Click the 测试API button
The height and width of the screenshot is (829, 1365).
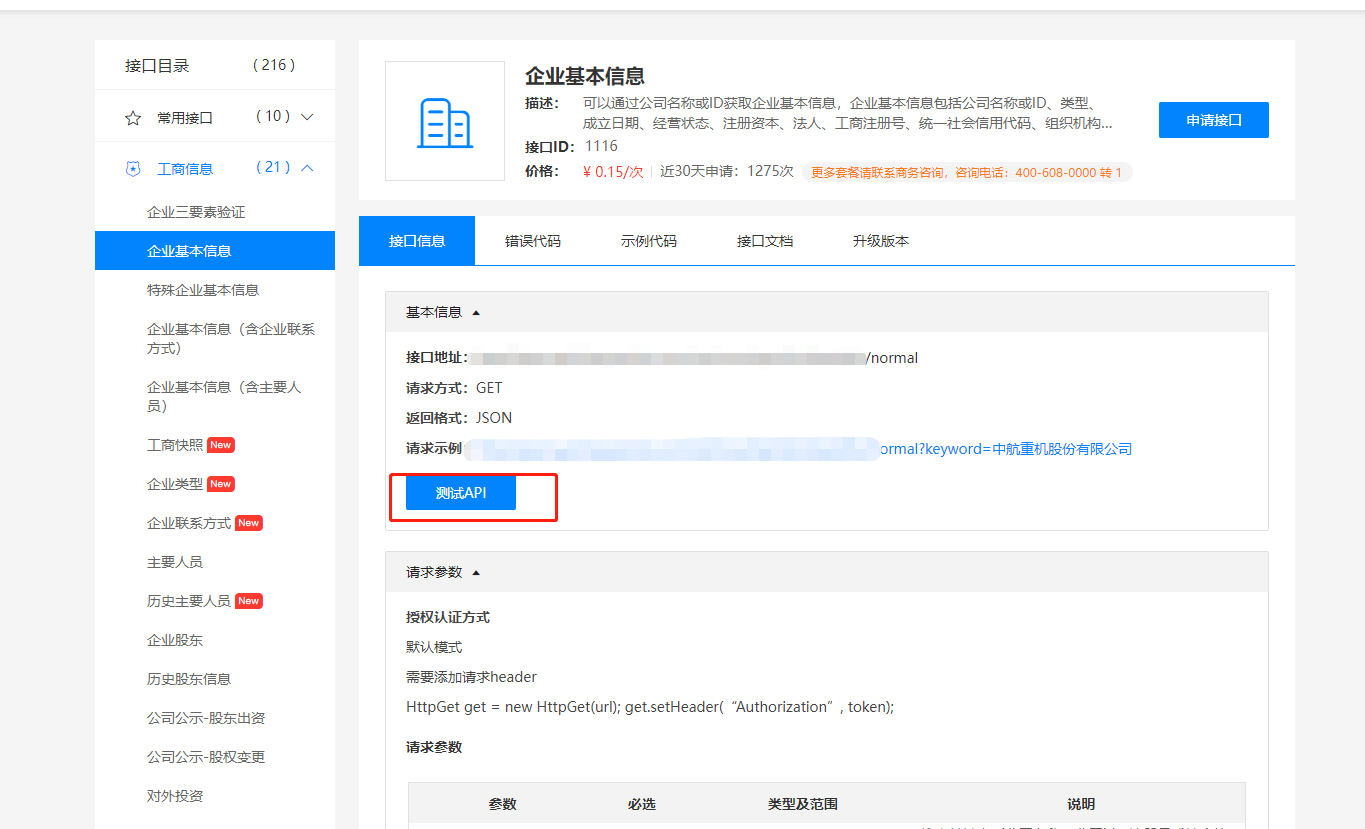click(461, 493)
